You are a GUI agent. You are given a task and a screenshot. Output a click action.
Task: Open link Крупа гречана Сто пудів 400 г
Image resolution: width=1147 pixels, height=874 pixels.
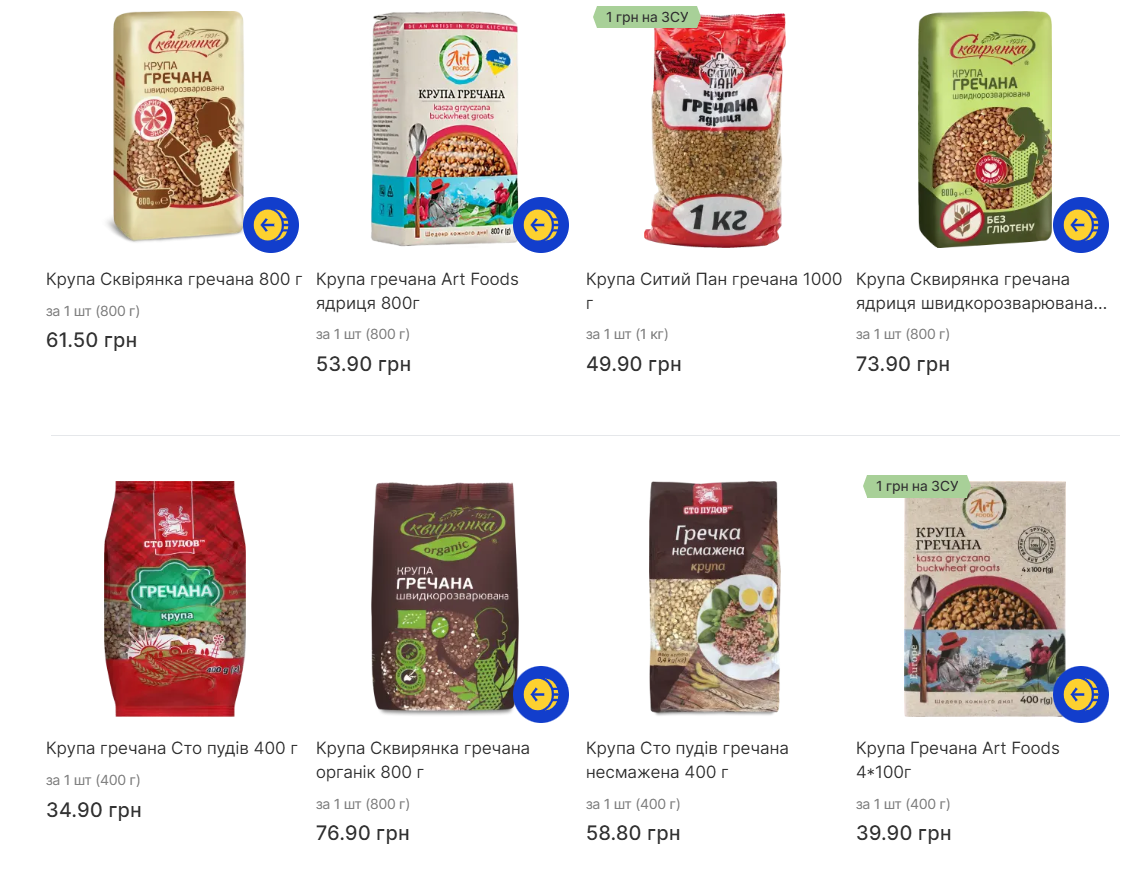(172, 748)
